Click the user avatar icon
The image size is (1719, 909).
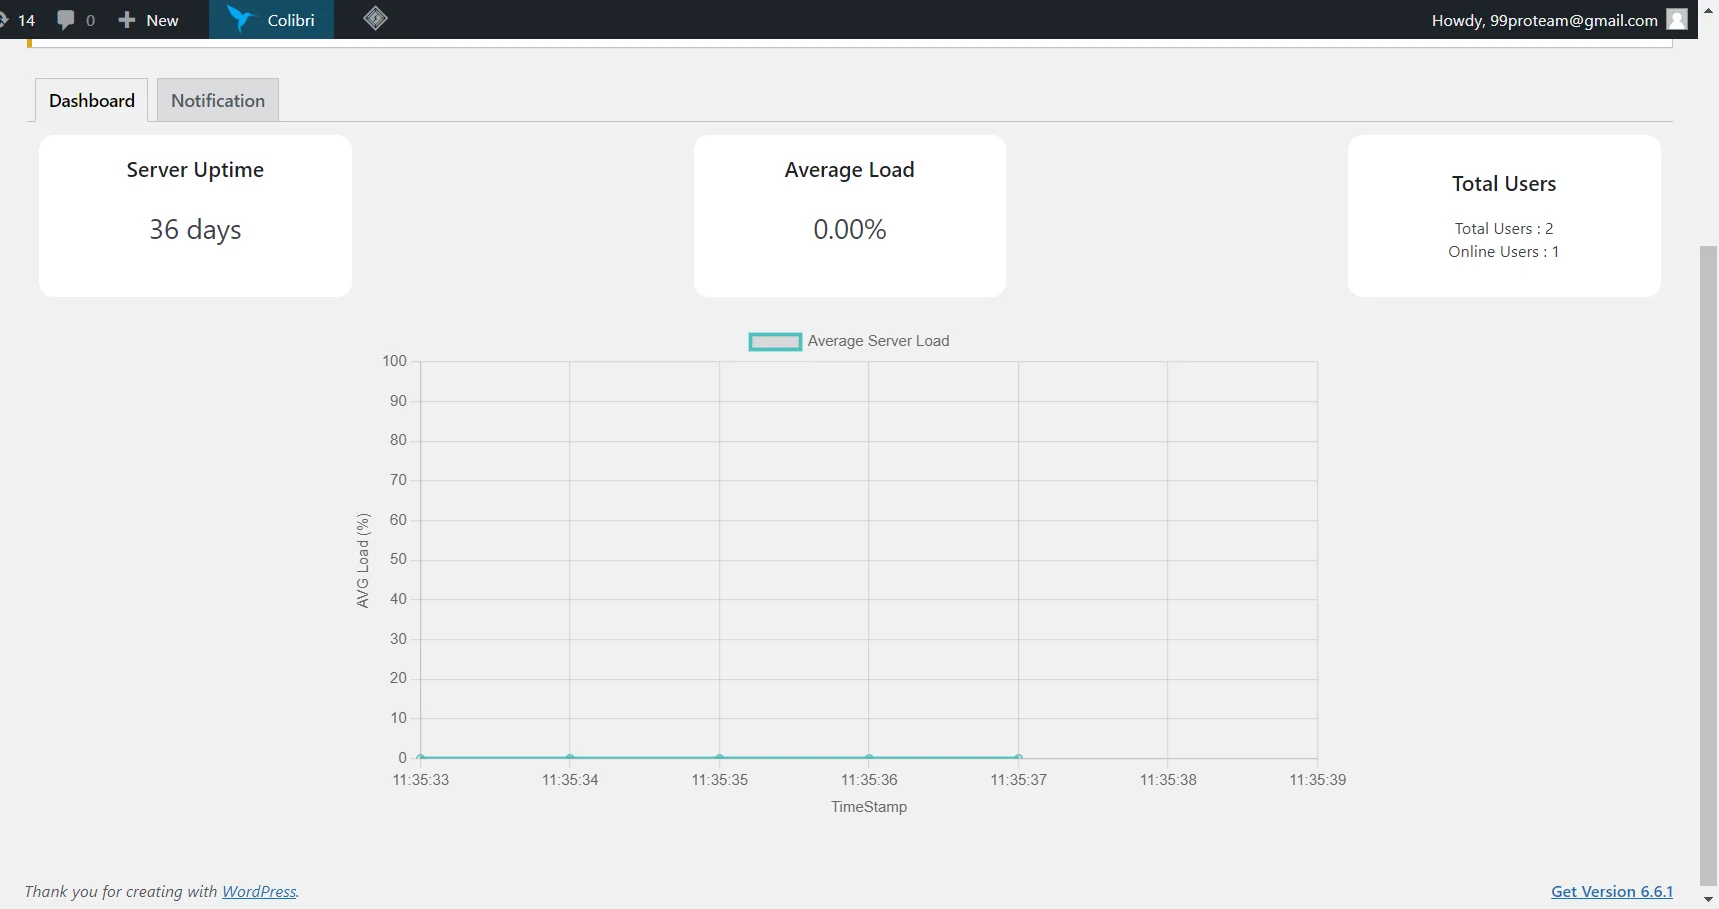tap(1675, 19)
